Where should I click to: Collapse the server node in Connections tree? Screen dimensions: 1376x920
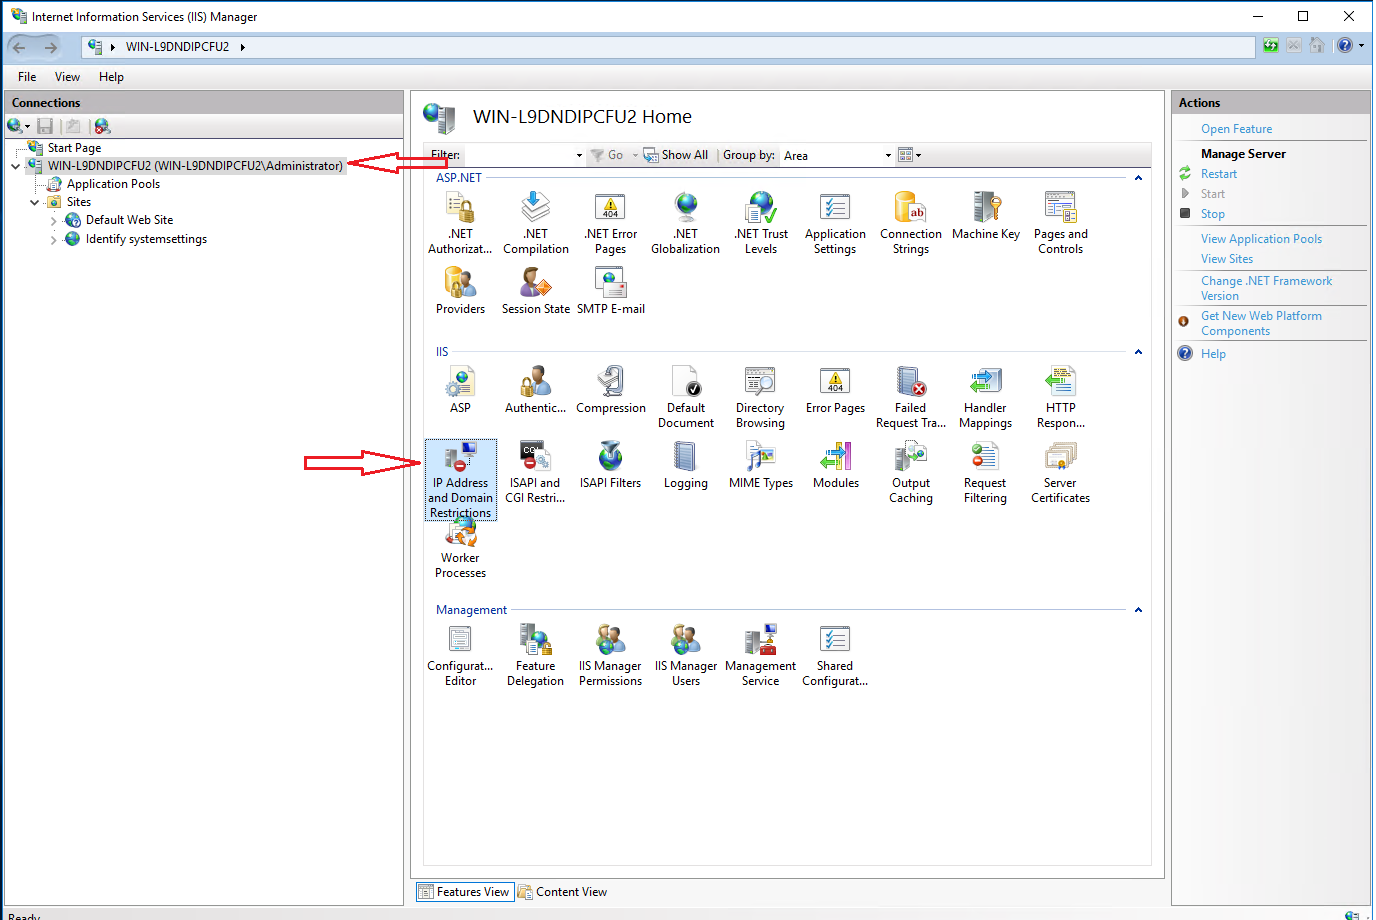point(15,166)
